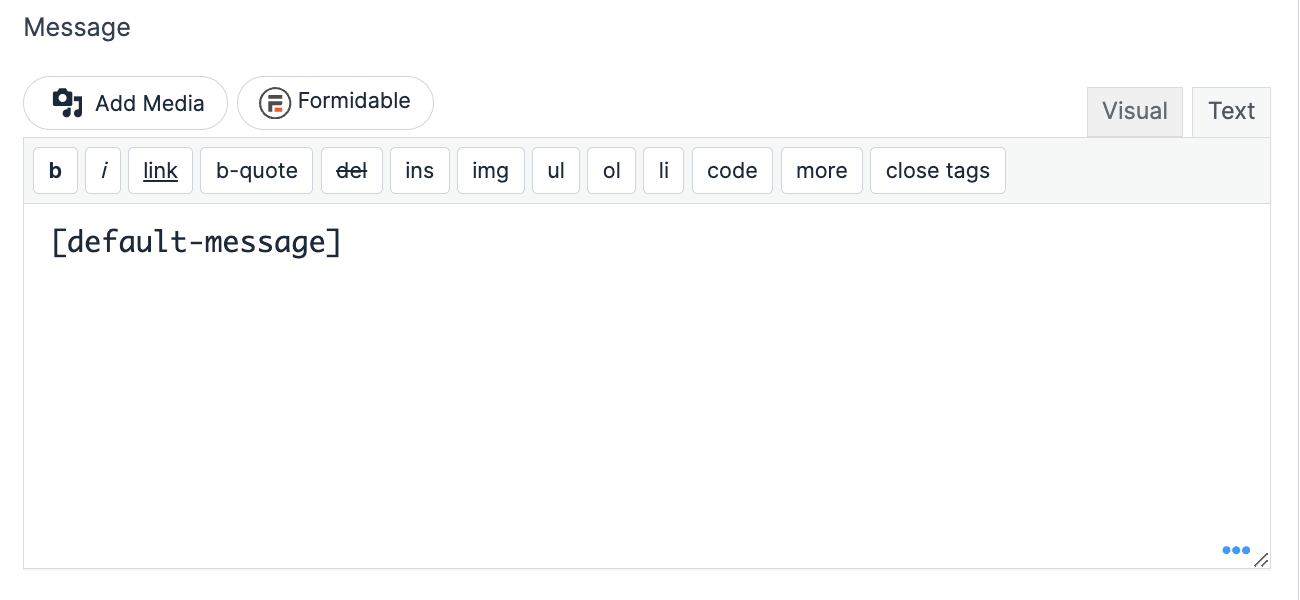The height and width of the screenshot is (600, 1300).
Task: Click the blue three-dot handle below the editor
Action: point(1236,550)
